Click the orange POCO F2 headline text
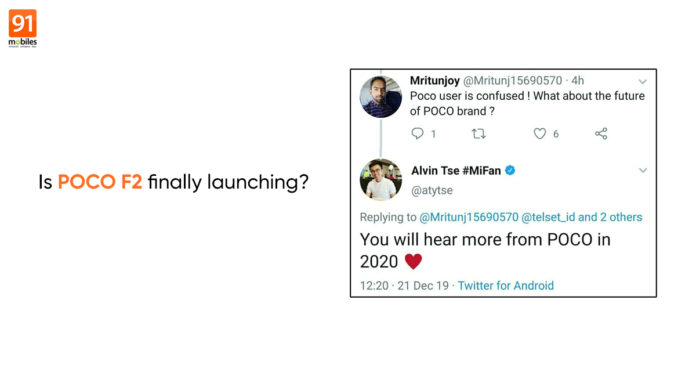This screenshot has width=696, height=365. click(x=100, y=182)
